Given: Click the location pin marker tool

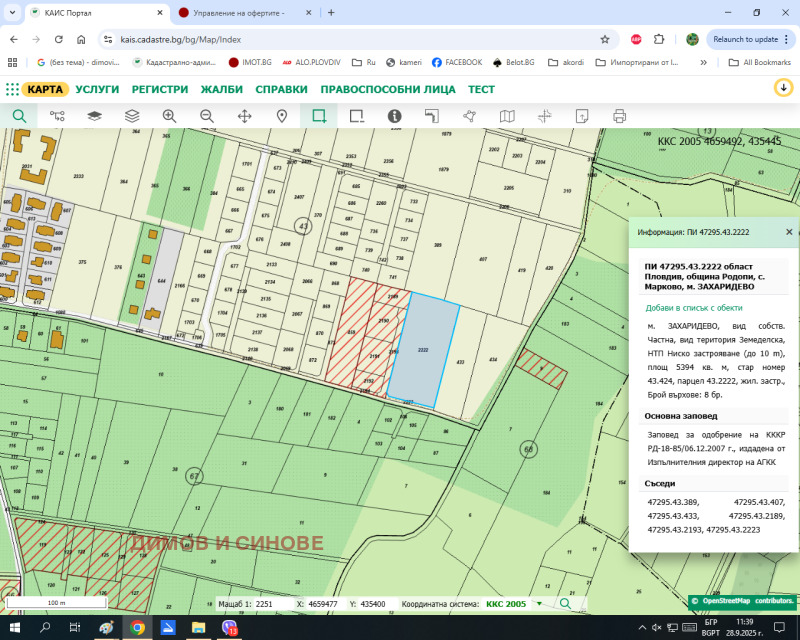Looking at the screenshot, I should pos(282,116).
